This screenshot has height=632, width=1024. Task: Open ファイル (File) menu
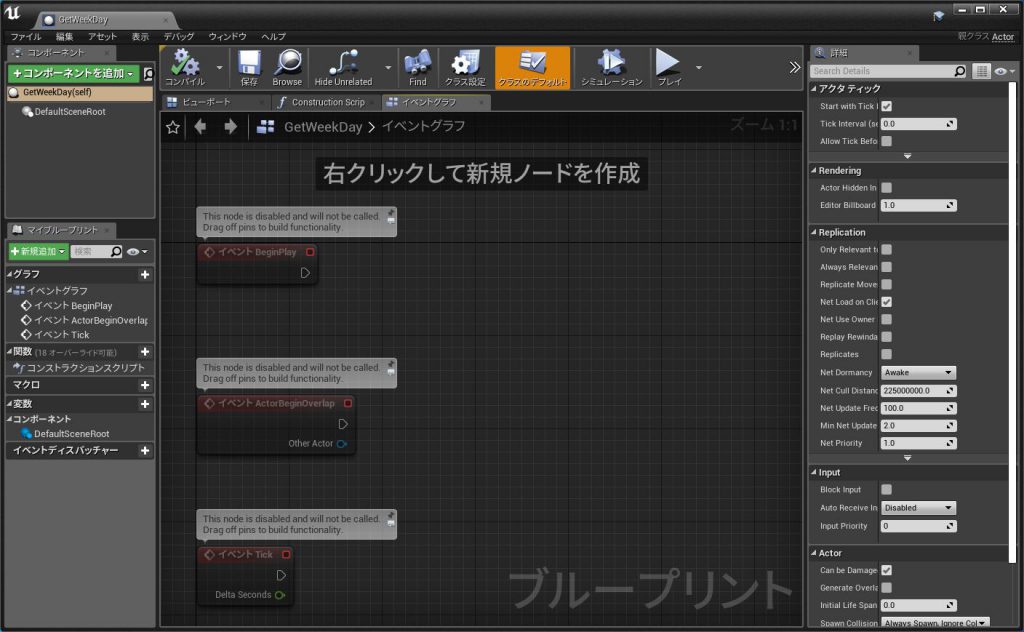click(25, 37)
